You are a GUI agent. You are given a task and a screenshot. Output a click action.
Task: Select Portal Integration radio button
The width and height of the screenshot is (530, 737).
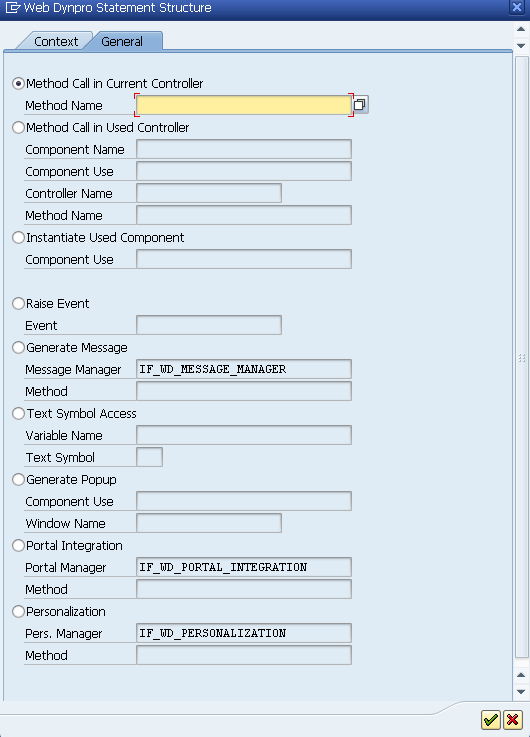click(x=18, y=546)
